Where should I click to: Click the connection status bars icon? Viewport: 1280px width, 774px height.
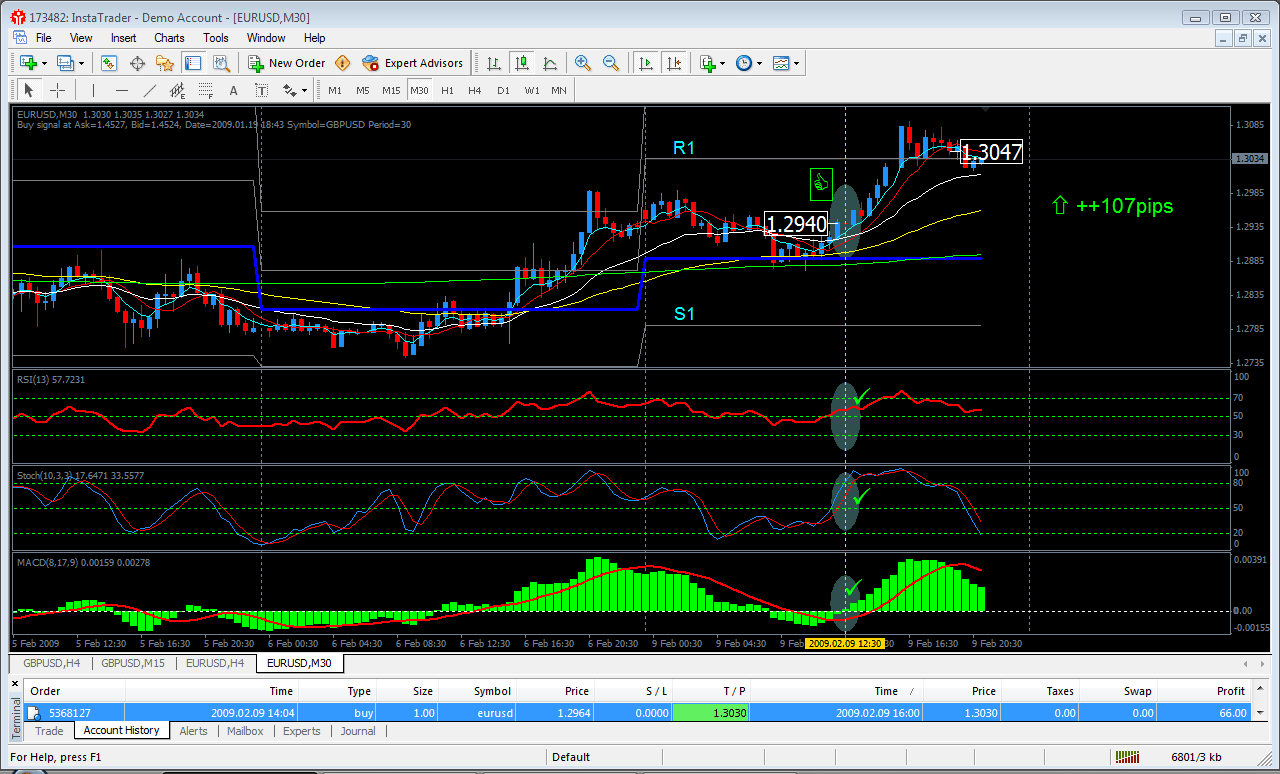click(1127, 757)
